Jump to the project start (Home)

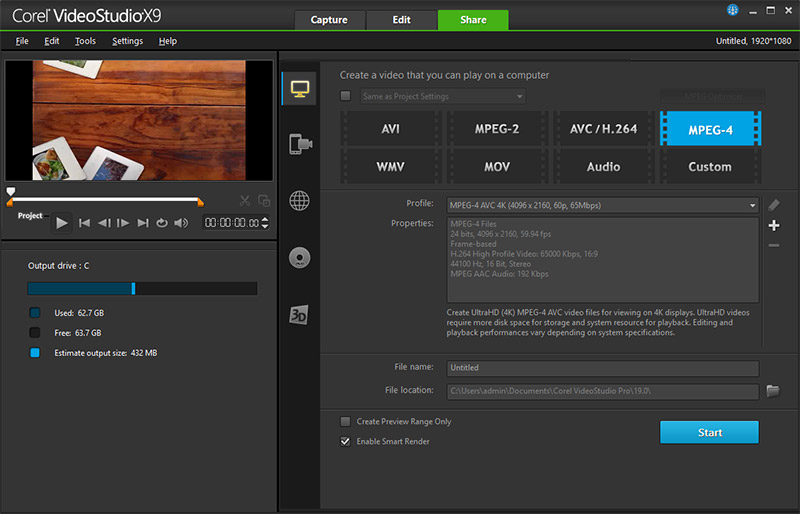[x=85, y=223]
